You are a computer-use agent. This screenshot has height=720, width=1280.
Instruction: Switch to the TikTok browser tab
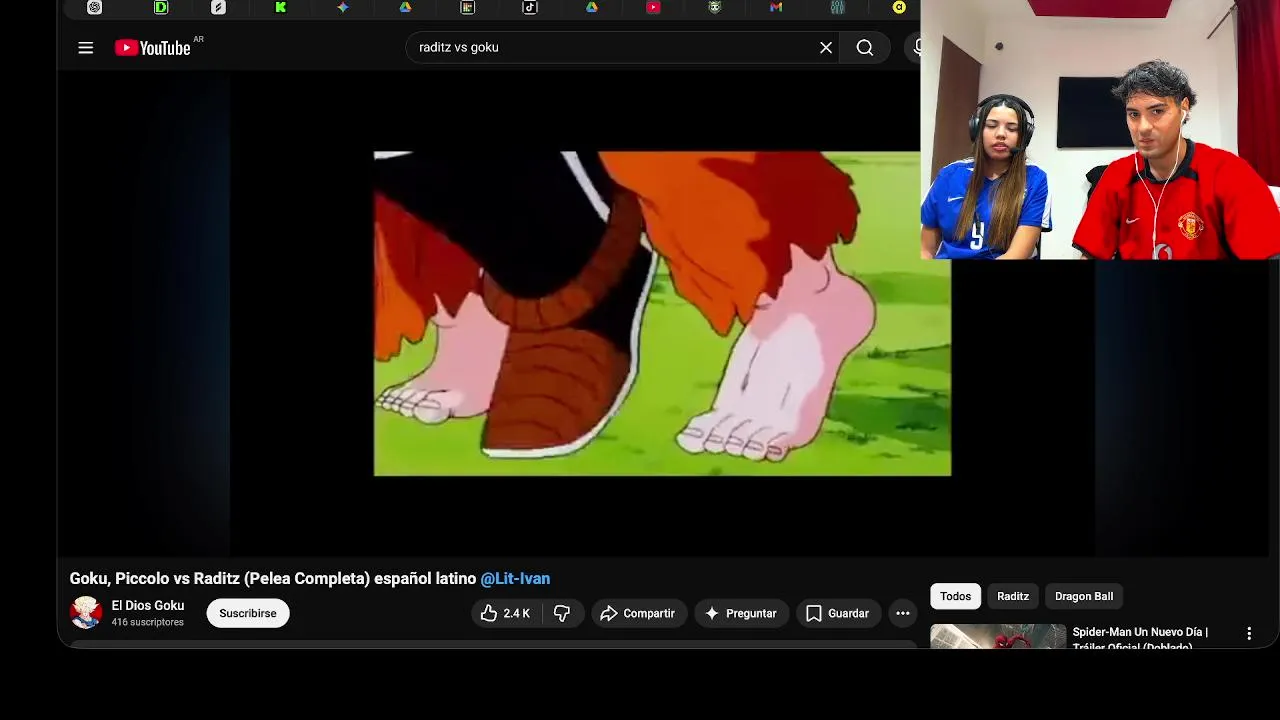530,7
